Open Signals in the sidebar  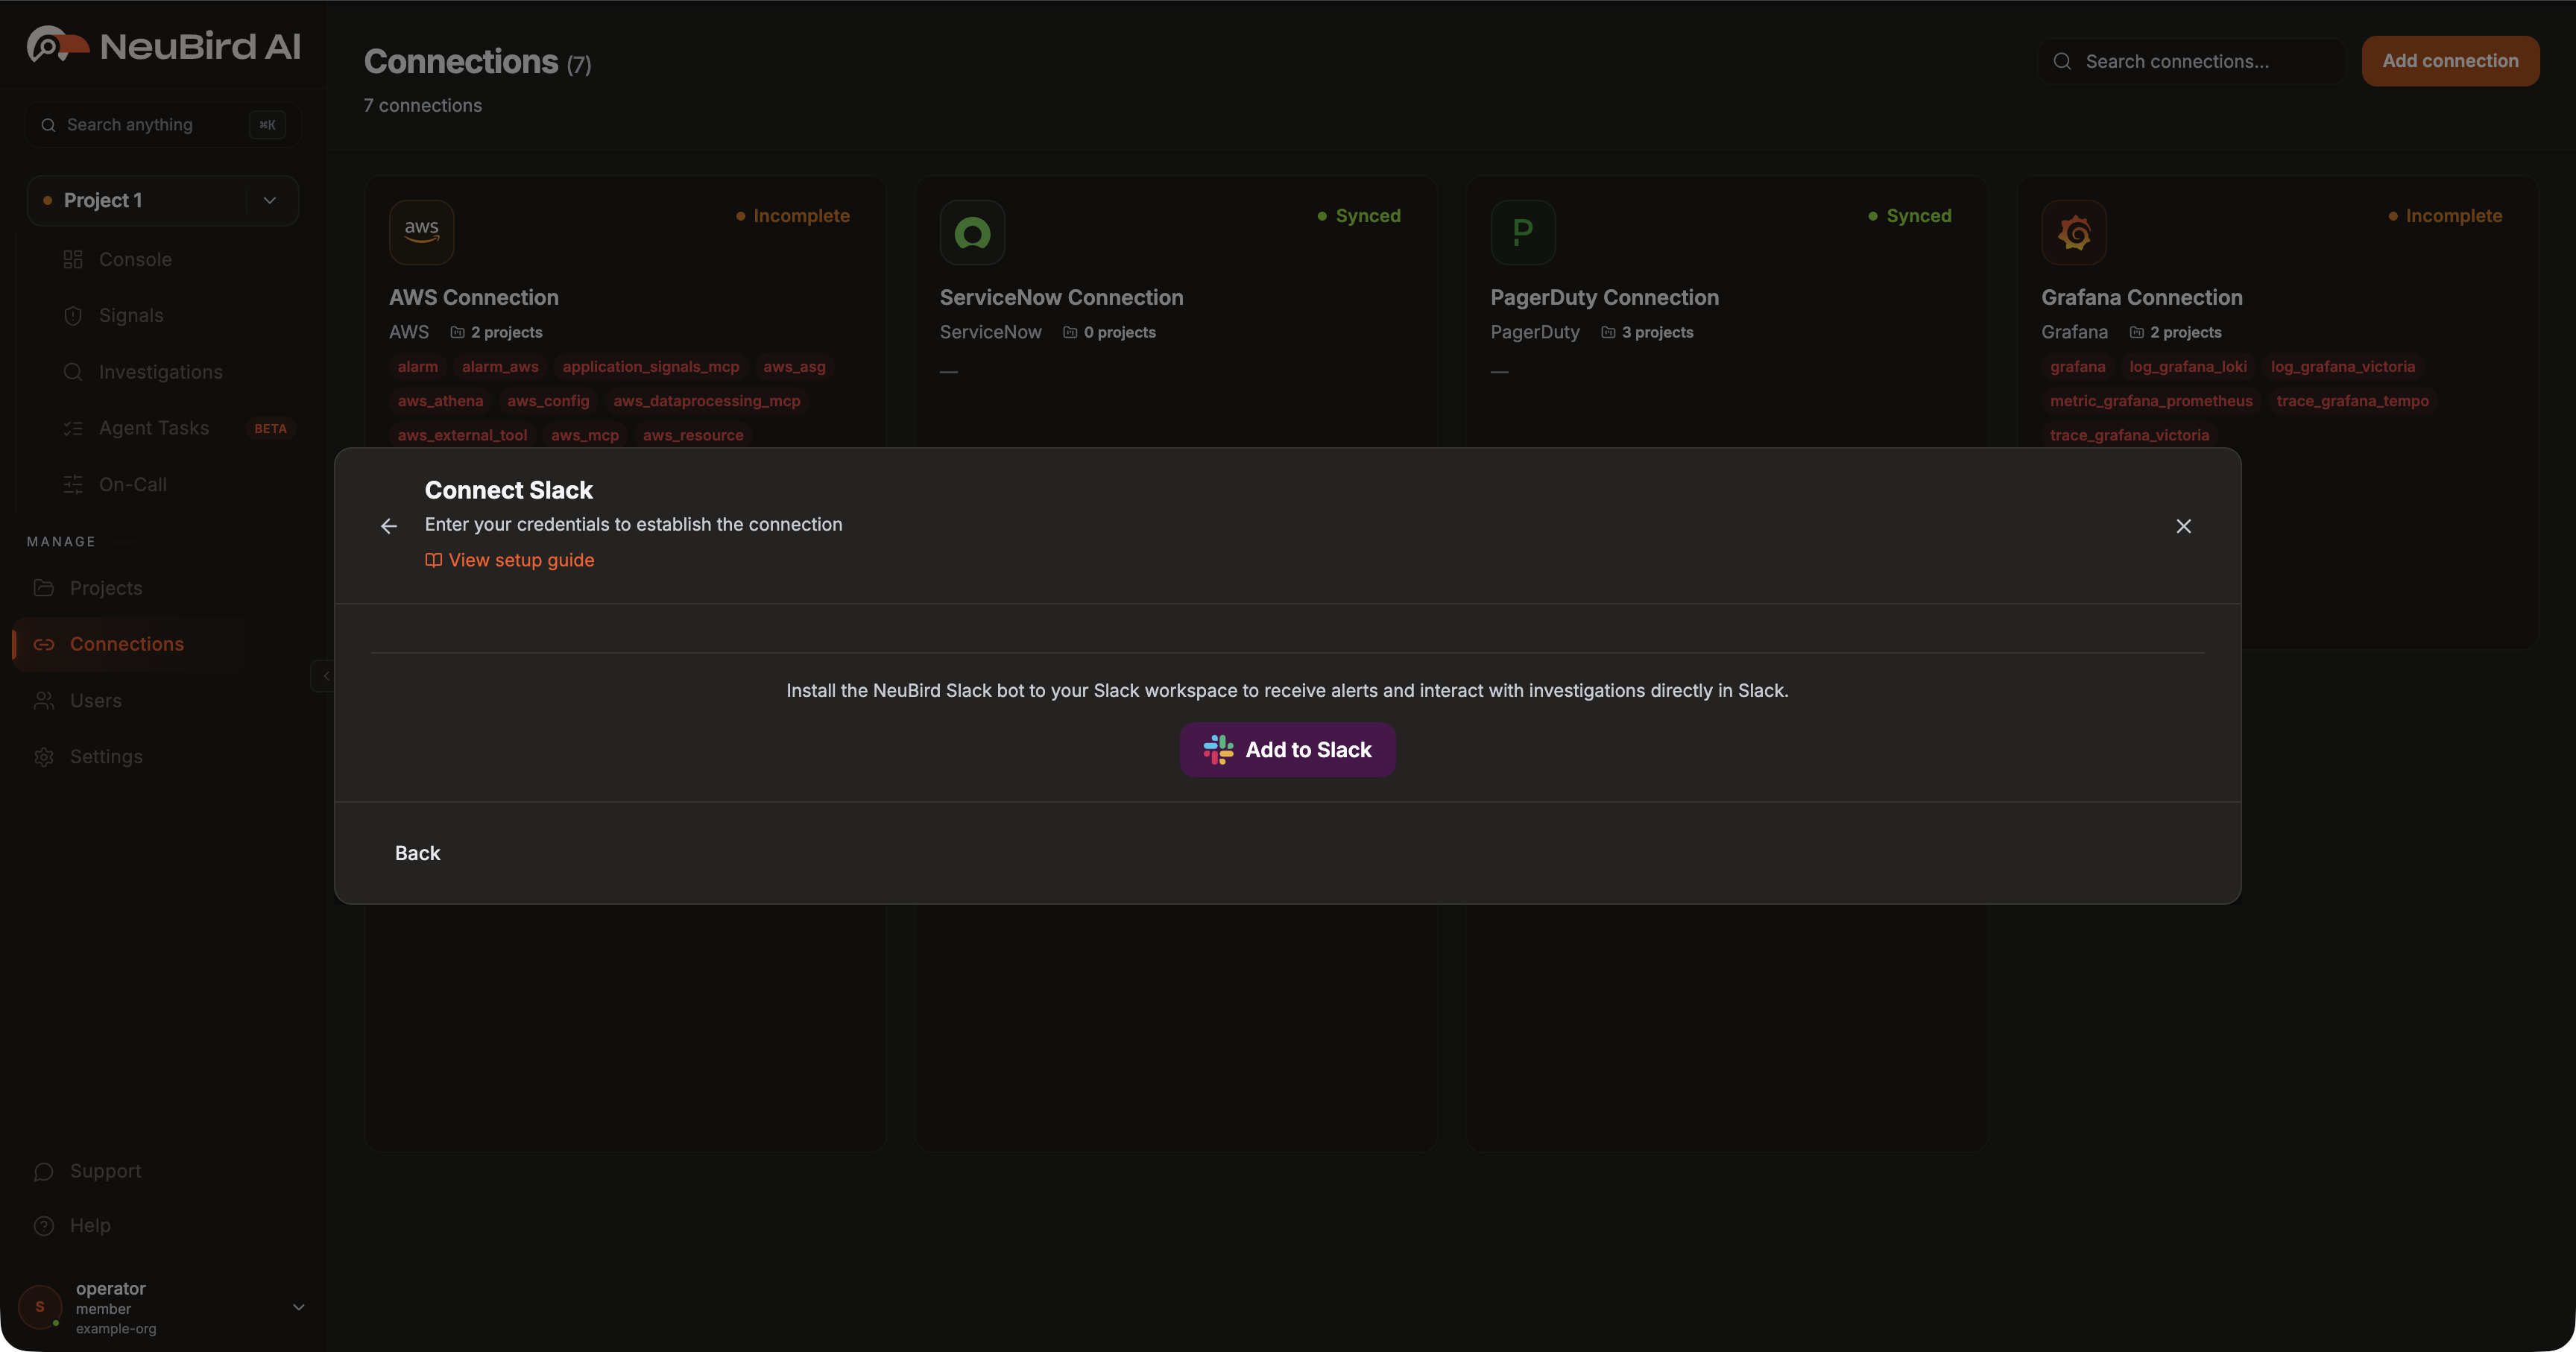pyautogui.click(x=131, y=316)
